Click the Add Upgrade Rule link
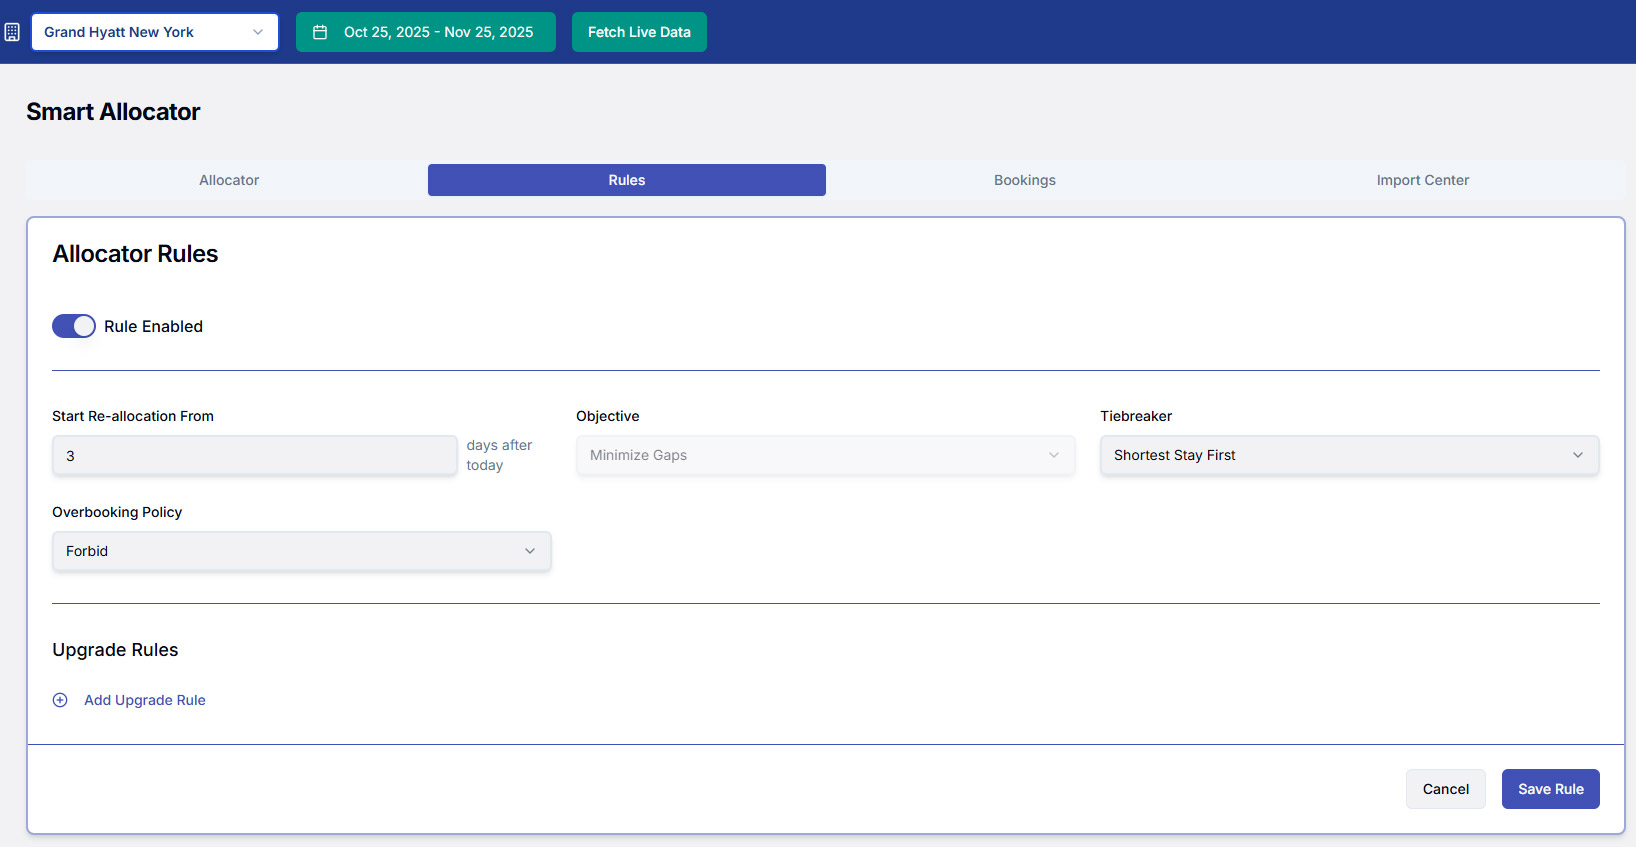This screenshot has height=847, width=1636. [x=145, y=700]
